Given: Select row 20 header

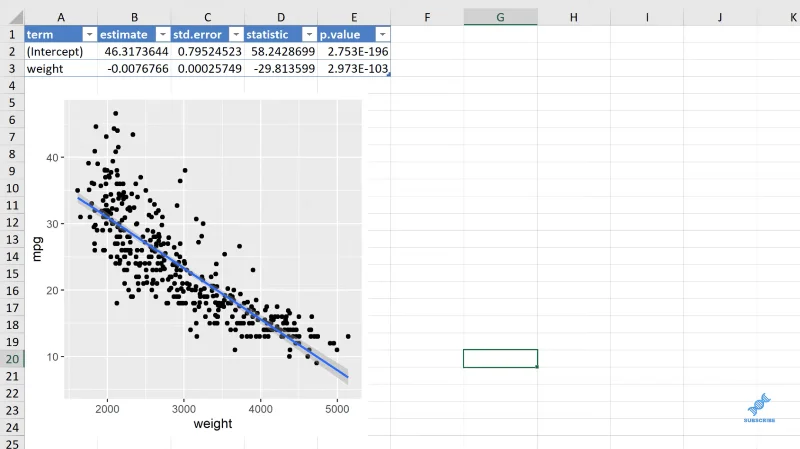Looking at the screenshot, I should (x=12, y=359).
